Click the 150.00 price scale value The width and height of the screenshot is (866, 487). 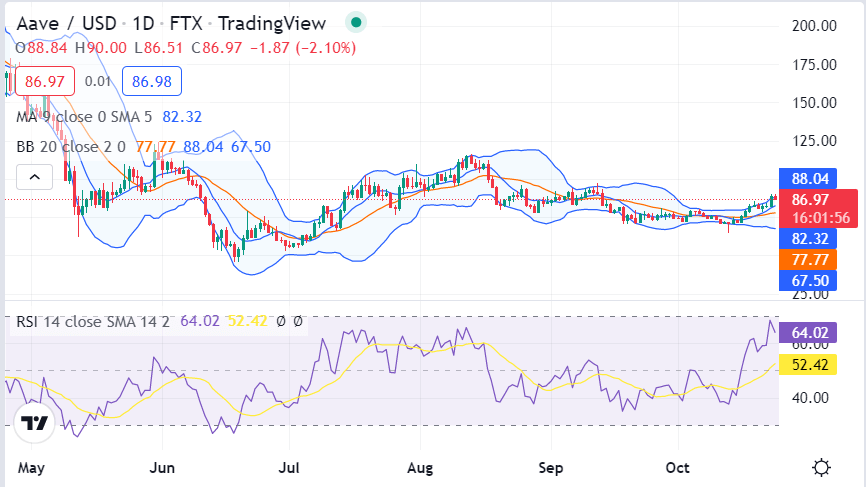(x=814, y=103)
